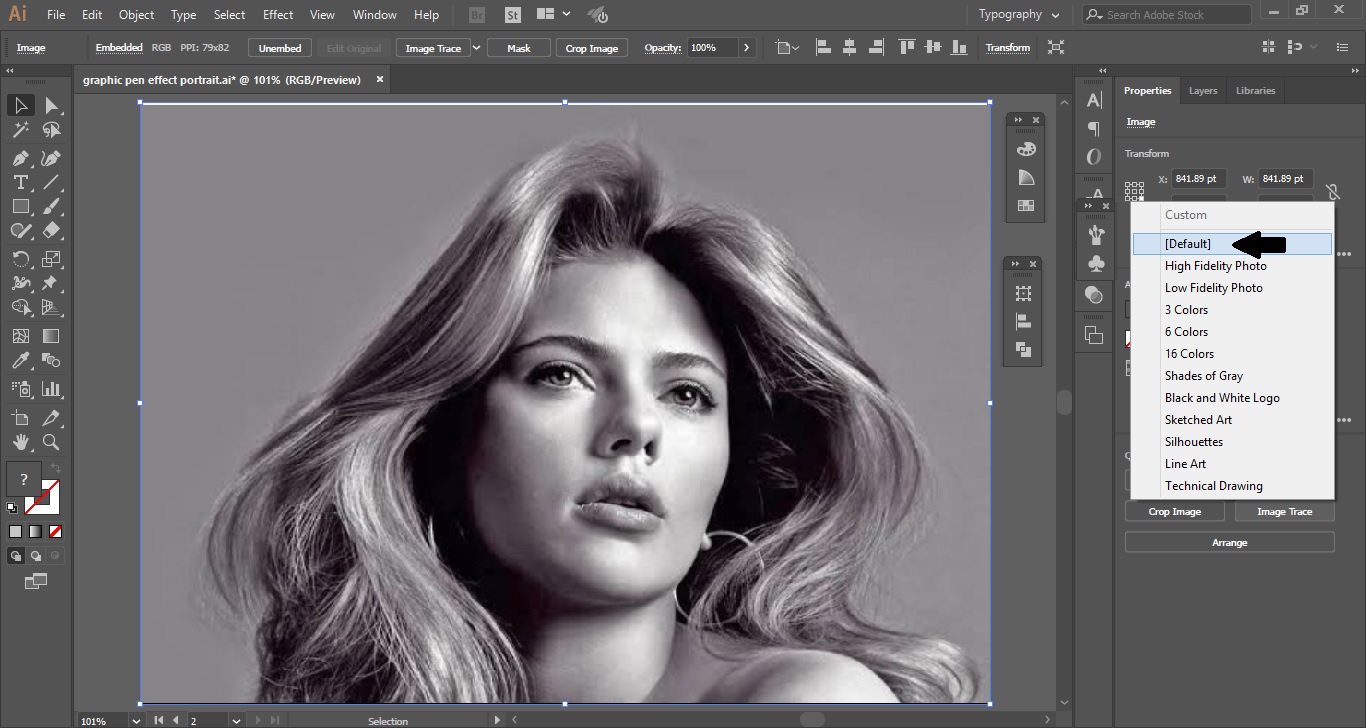1366x728 pixels.
Task: Select the Zoom tool
Action: [x=51, y=442]
